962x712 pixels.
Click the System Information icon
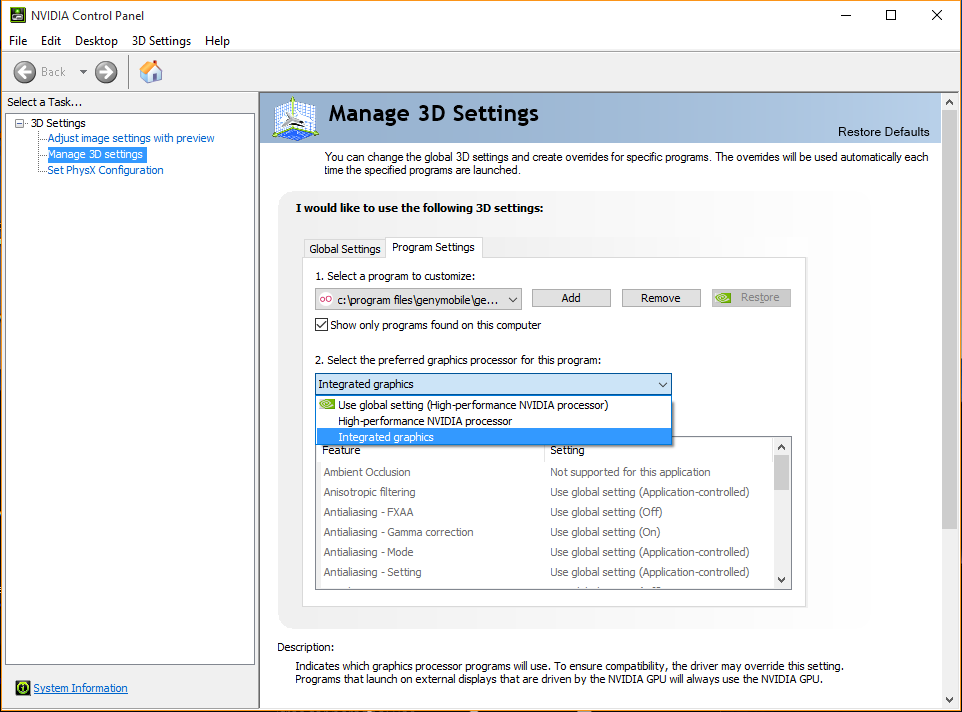click(x=23, y=688)
